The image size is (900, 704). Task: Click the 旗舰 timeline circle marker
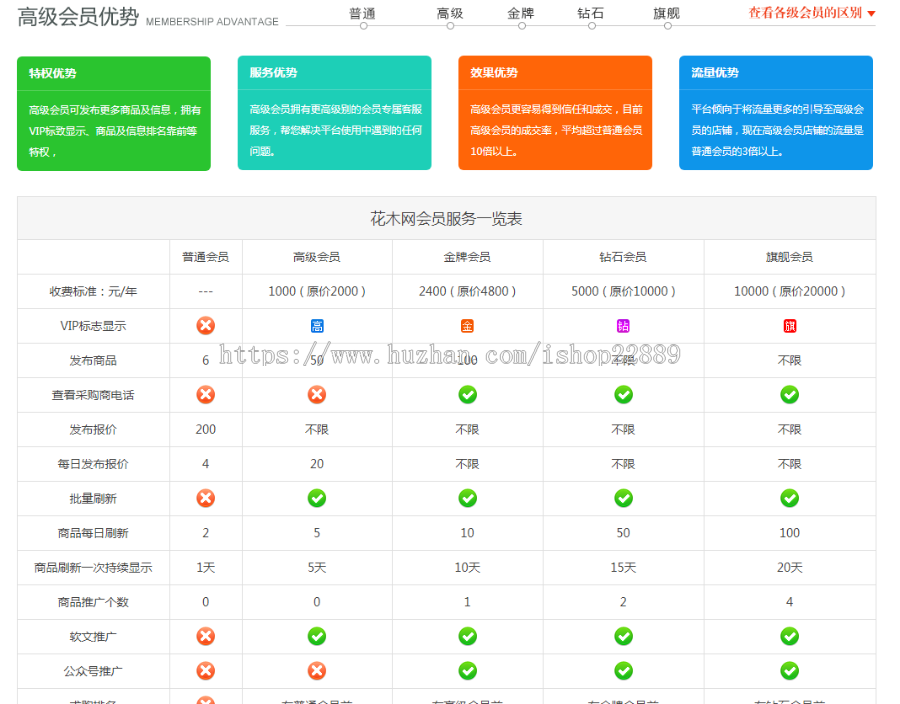click(668, 26)
